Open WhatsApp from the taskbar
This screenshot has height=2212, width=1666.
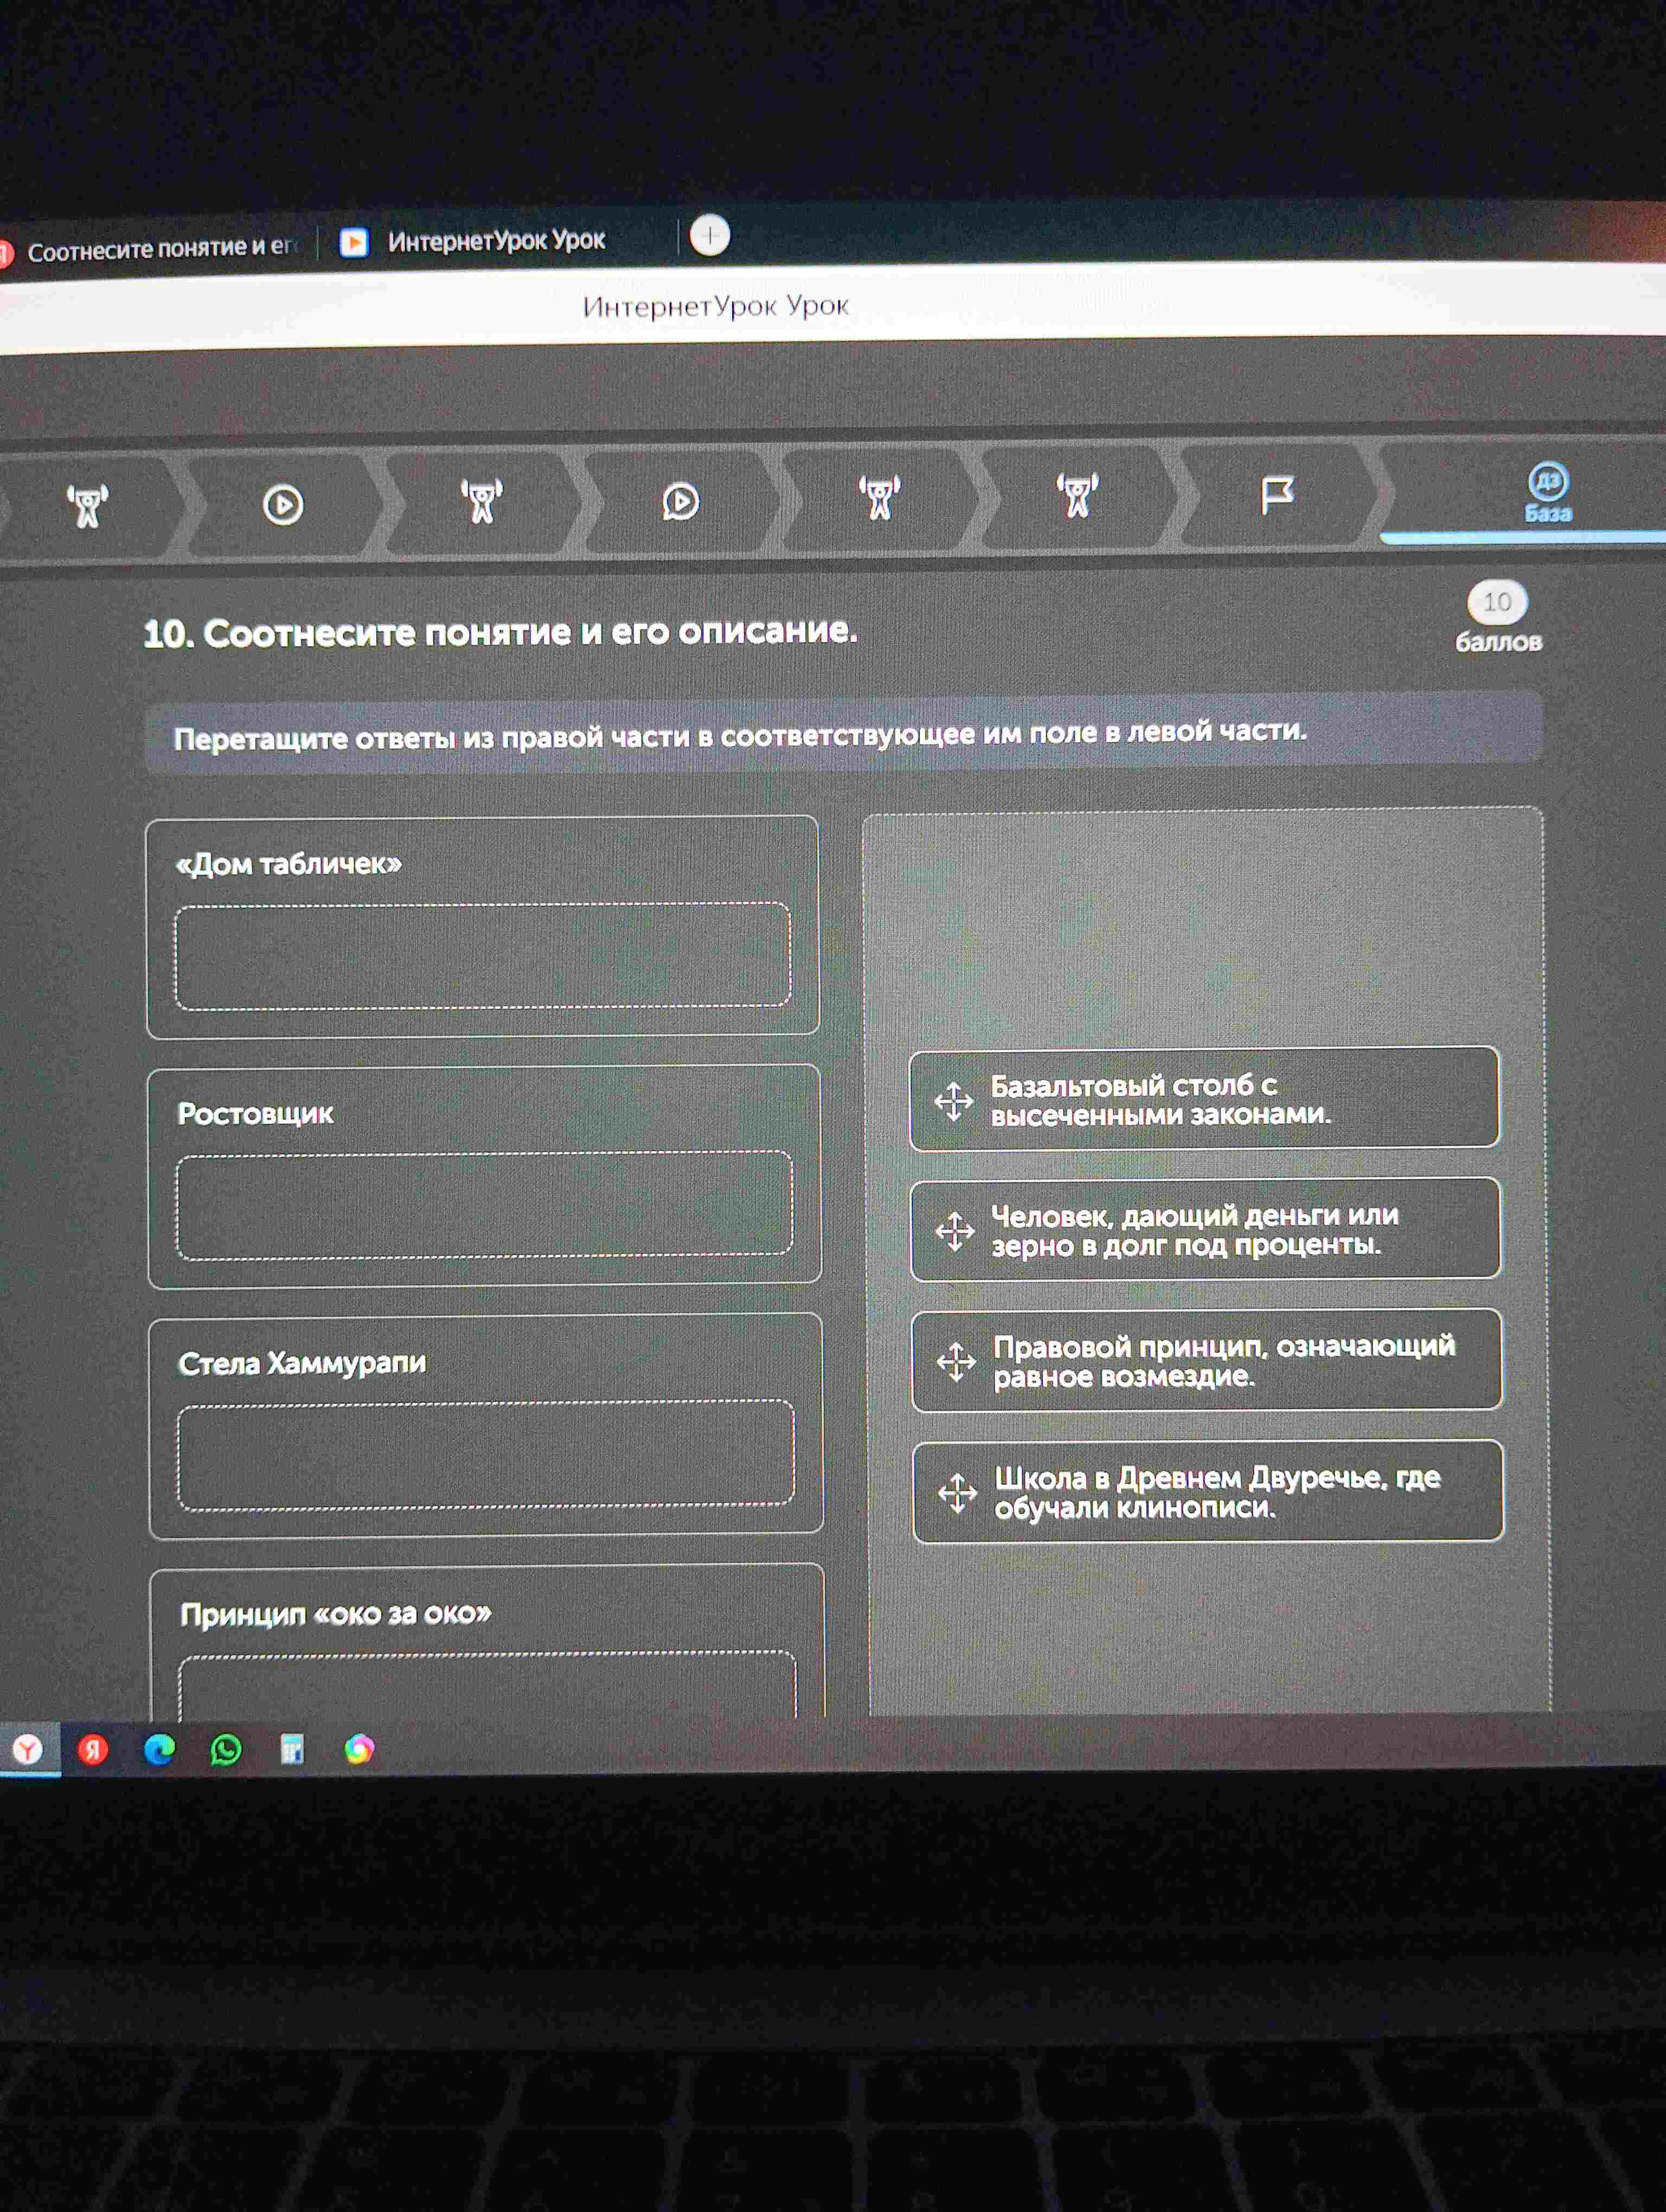click(226, 1750)
